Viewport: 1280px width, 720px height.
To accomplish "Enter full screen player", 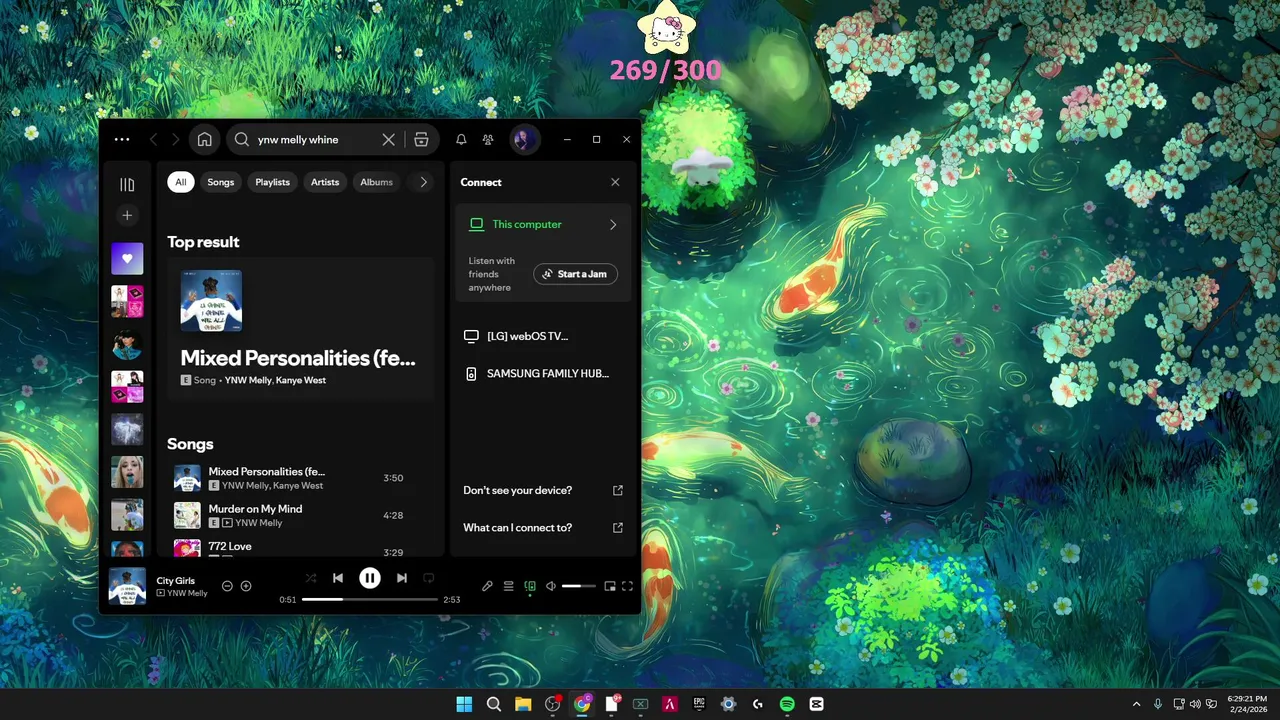I will (628, 586).
